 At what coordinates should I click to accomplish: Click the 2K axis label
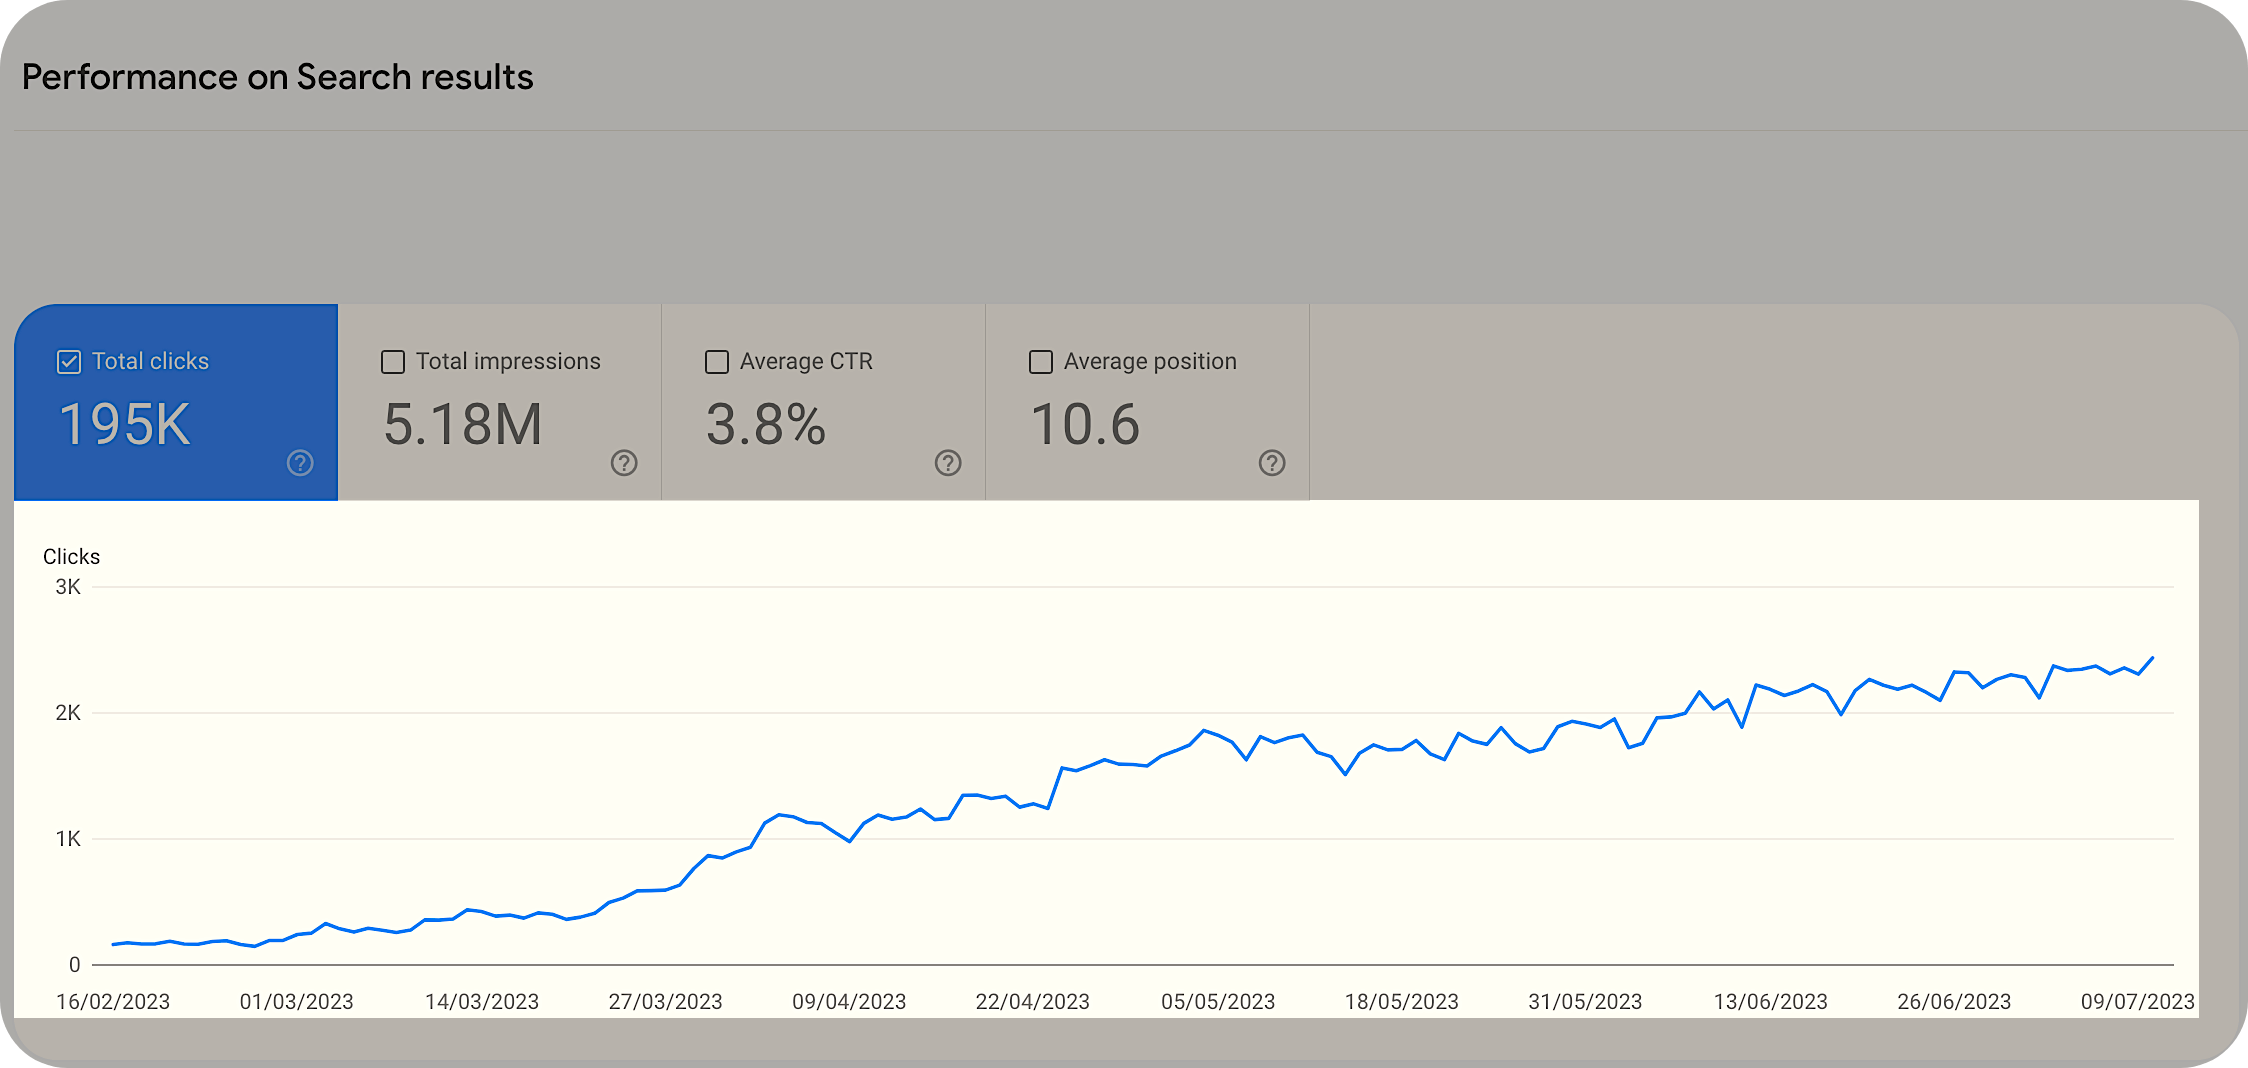[x=68, y=713]
